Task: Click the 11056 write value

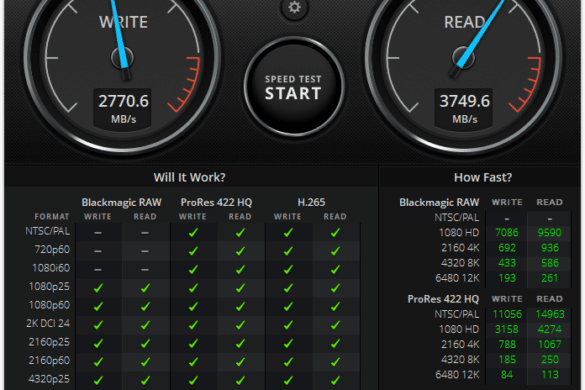Action: pyautogui.click(x=507, y=314)
